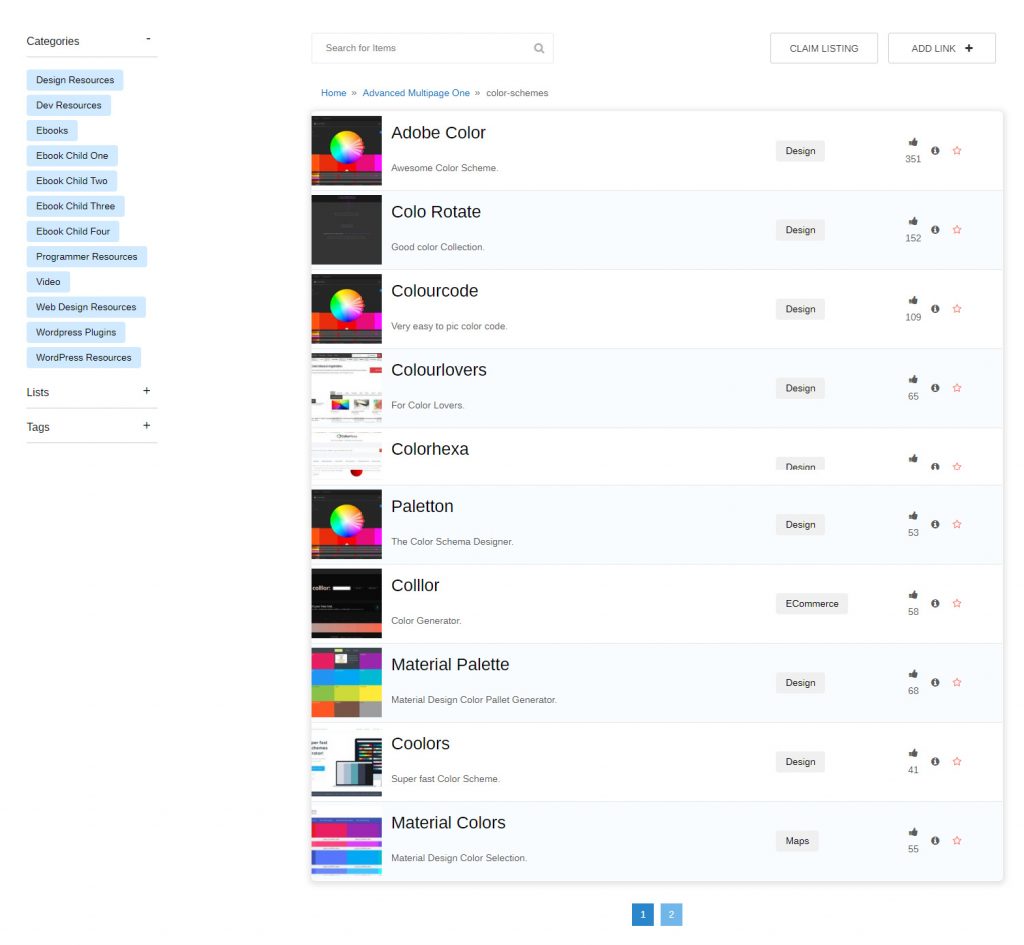Open Wordpress Plugins category
This screenshot has height=945, width=1024.
pos(76,332)
